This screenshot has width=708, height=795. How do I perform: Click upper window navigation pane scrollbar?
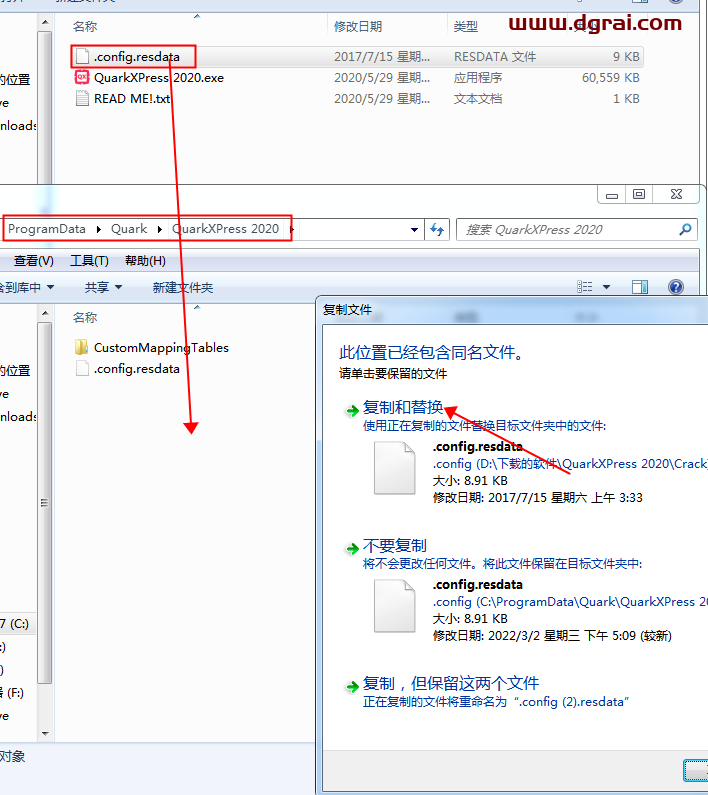pos(45,106)
